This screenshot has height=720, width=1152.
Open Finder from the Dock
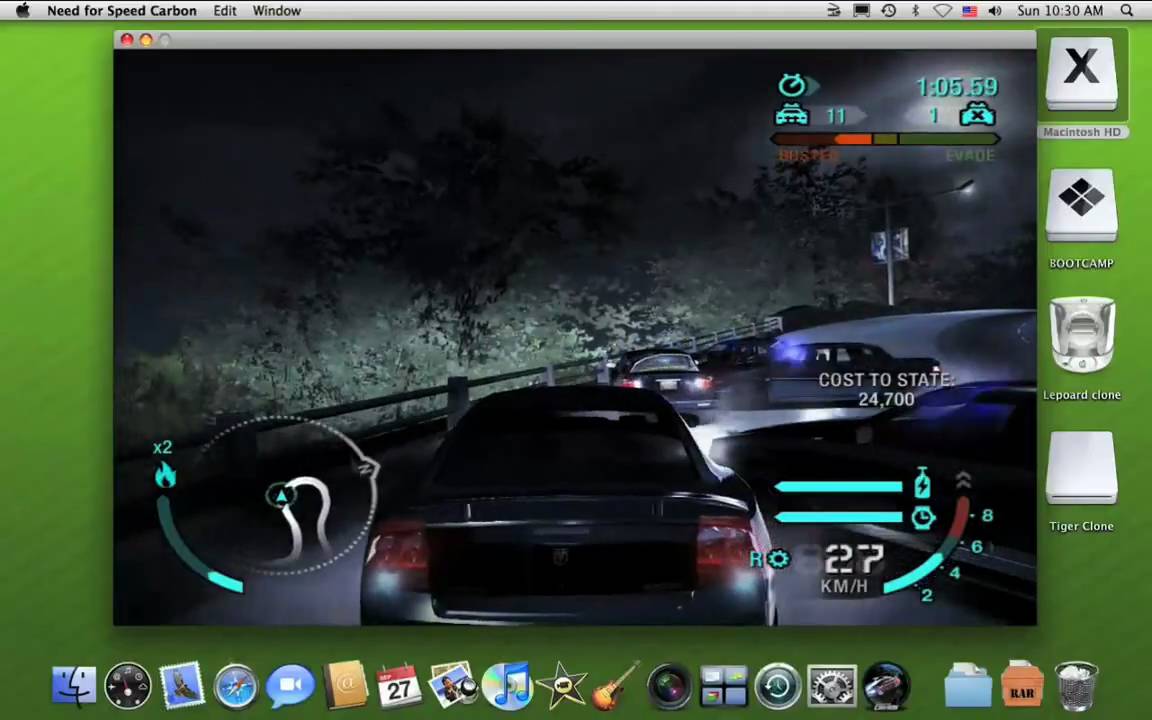74,685
